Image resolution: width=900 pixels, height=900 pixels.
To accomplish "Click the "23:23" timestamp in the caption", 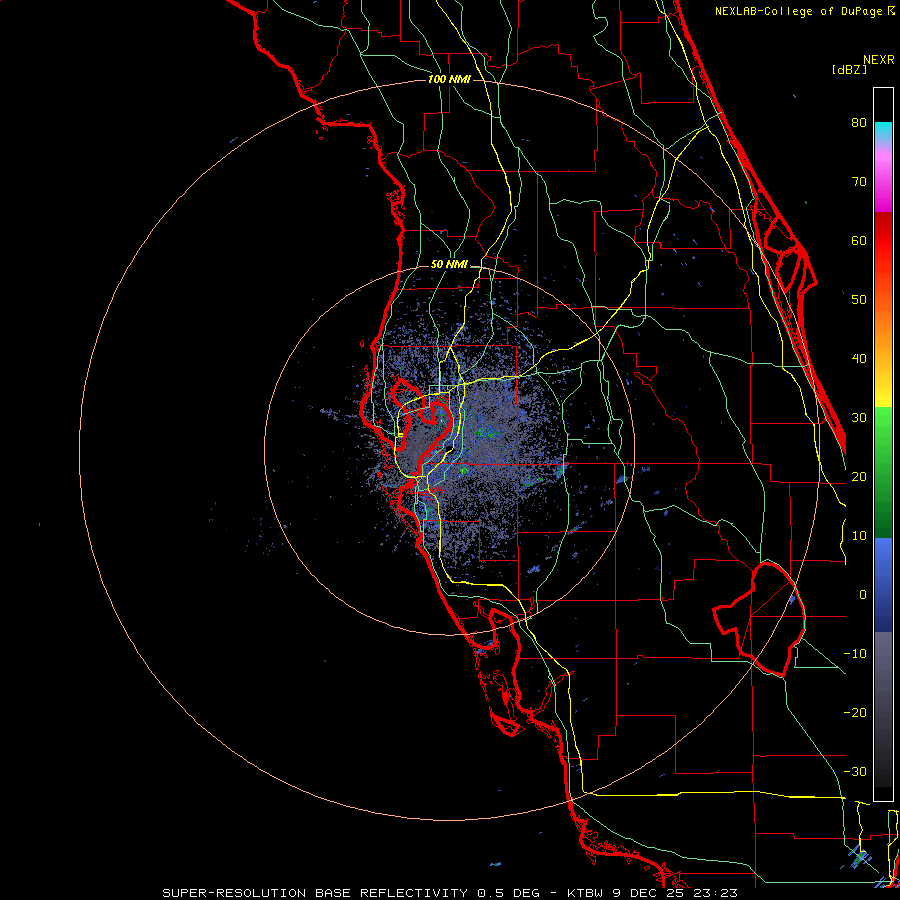I will pos(714,893).
